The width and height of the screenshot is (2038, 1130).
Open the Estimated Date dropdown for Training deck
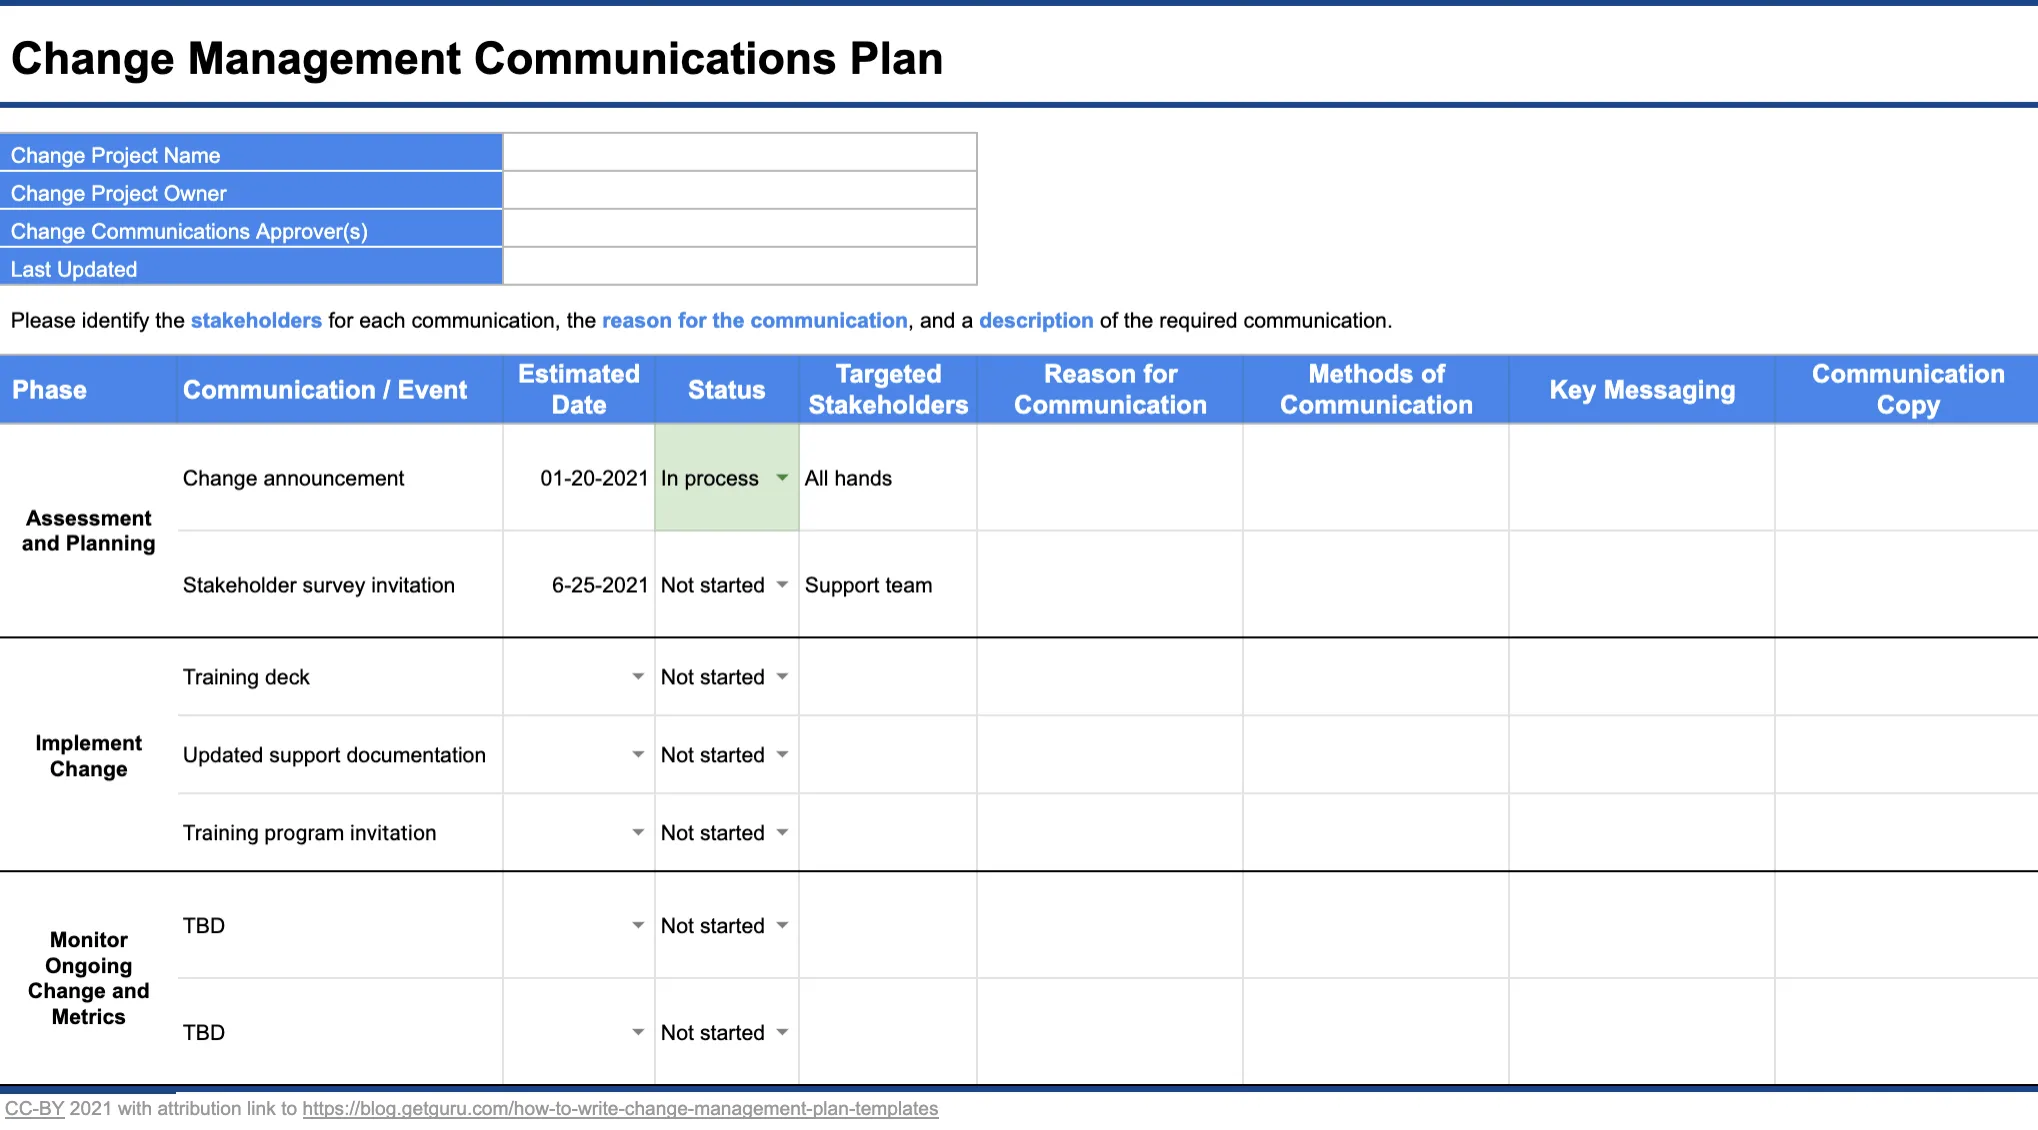click(x=639, y=677)
